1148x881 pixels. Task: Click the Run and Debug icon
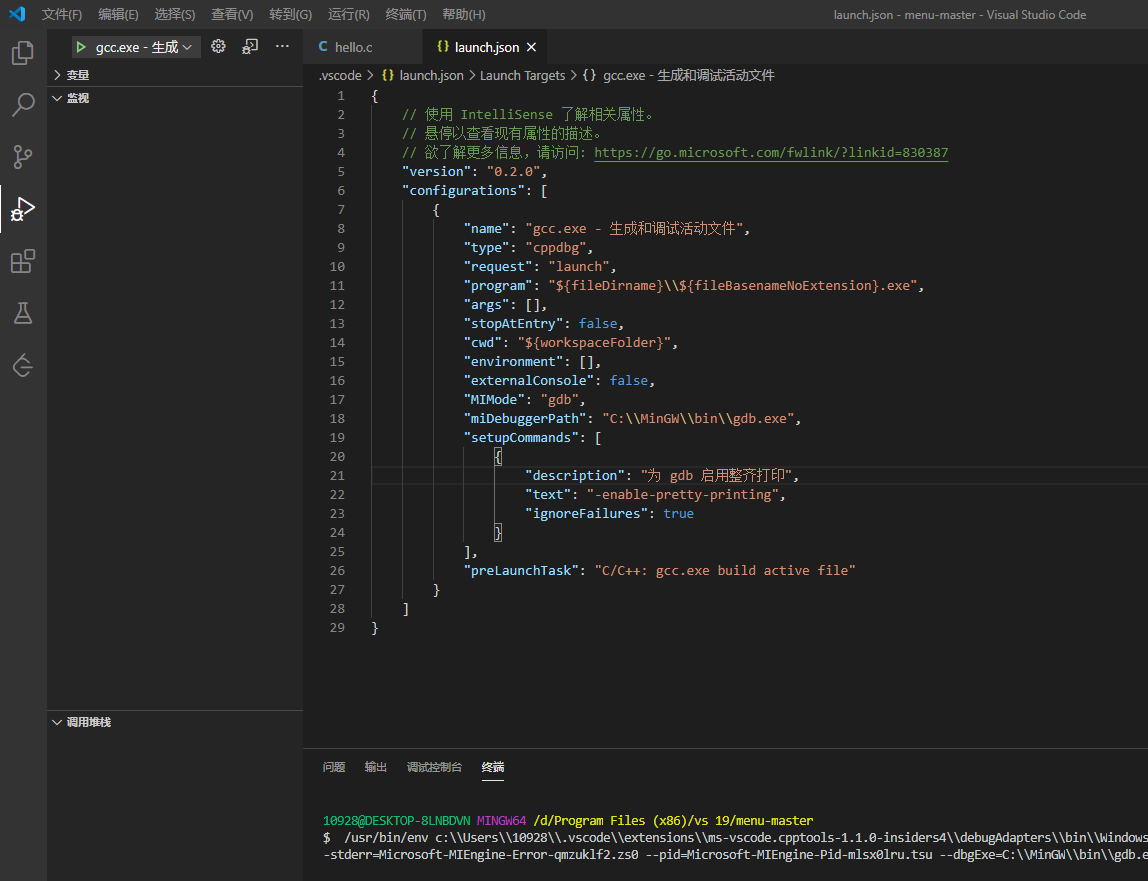[x=23, y=209]
